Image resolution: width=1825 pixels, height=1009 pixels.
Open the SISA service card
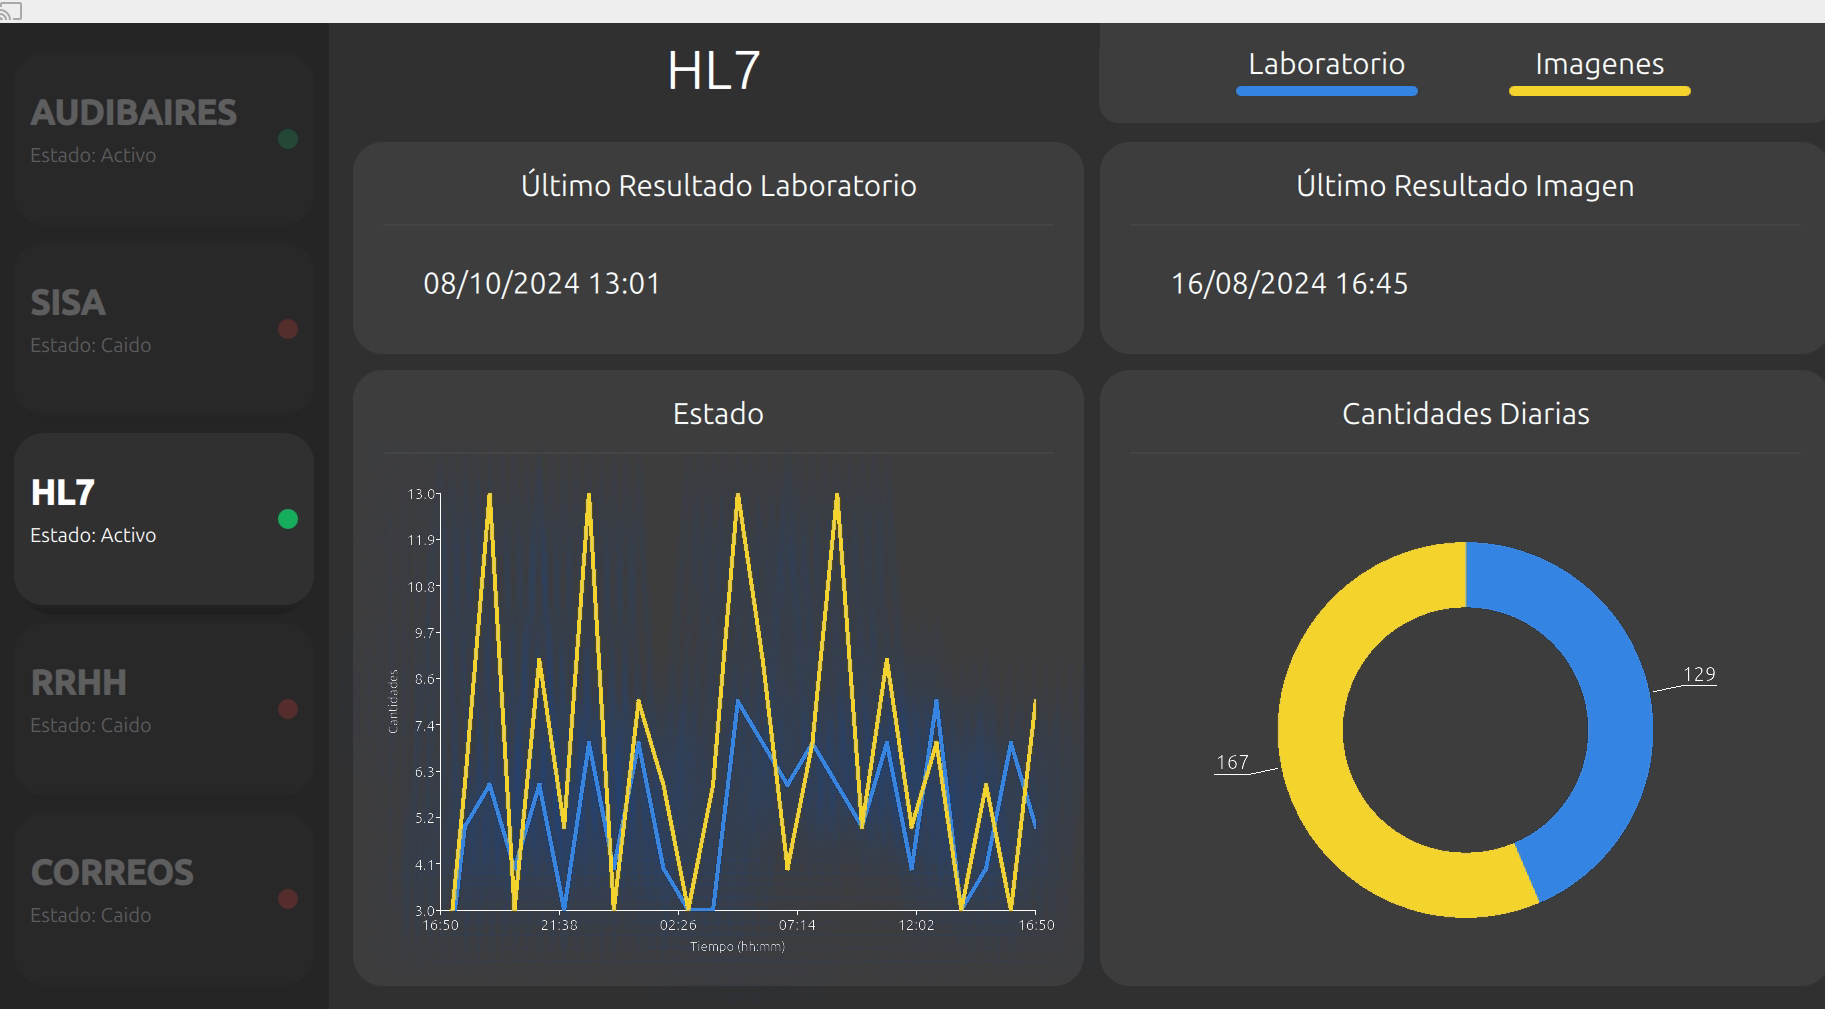click(164, 328)
